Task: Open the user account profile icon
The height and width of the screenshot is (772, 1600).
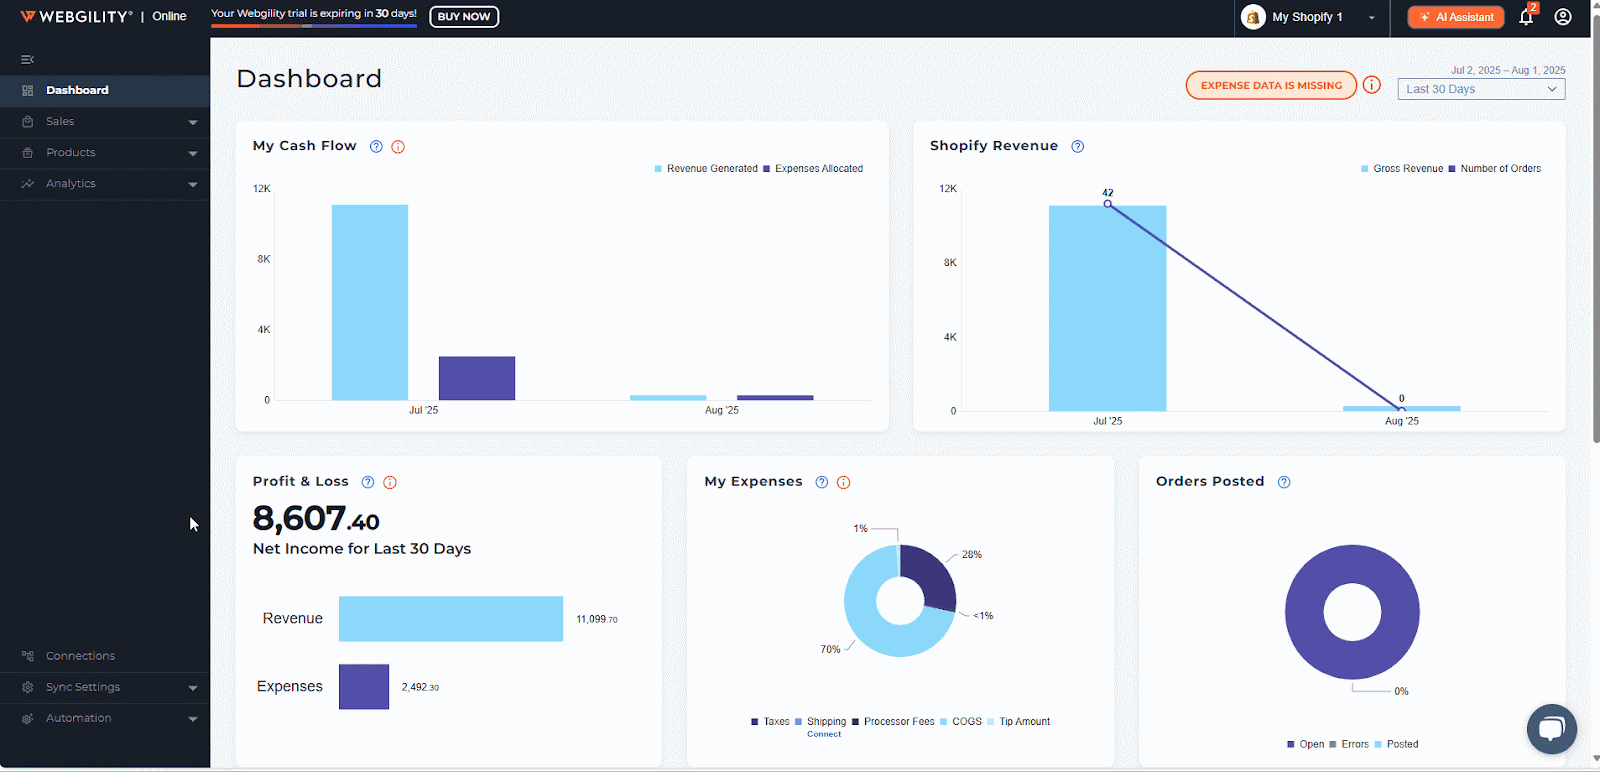Action: point(1563,17)
